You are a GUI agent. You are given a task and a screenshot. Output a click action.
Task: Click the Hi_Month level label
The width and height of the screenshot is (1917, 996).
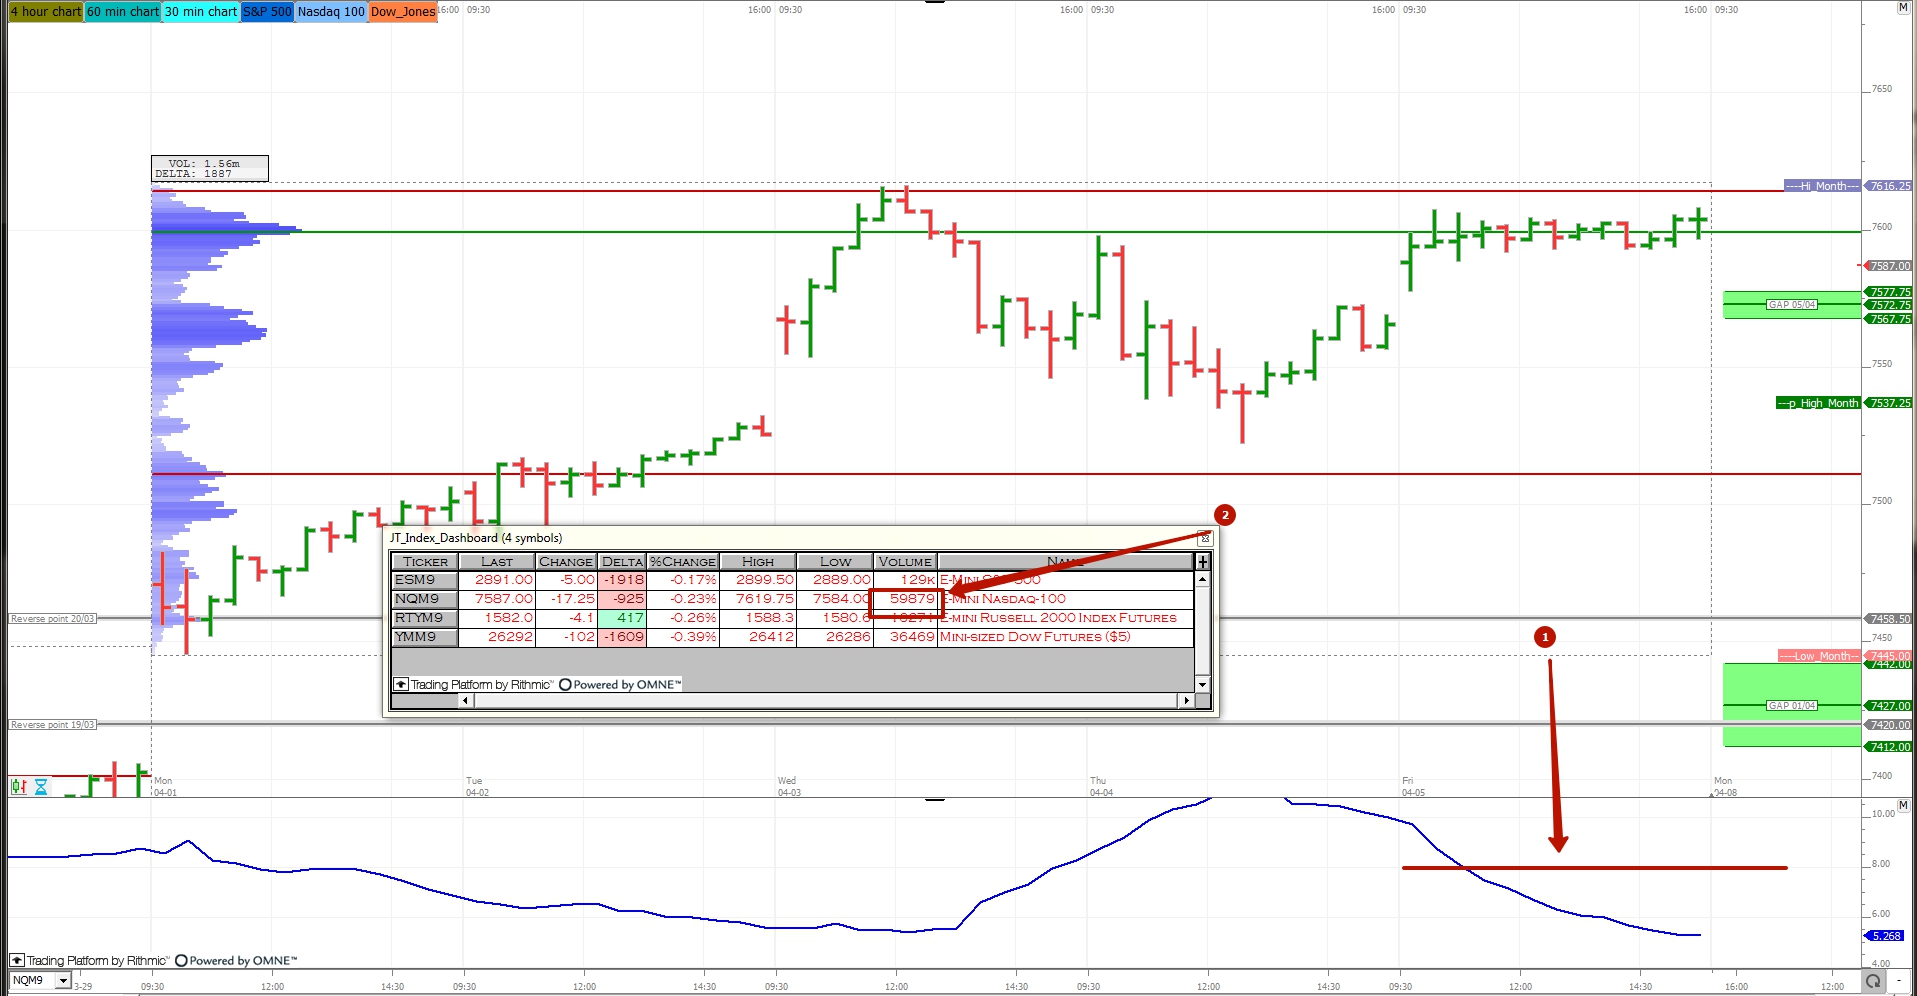click(x=1824, y=186)
